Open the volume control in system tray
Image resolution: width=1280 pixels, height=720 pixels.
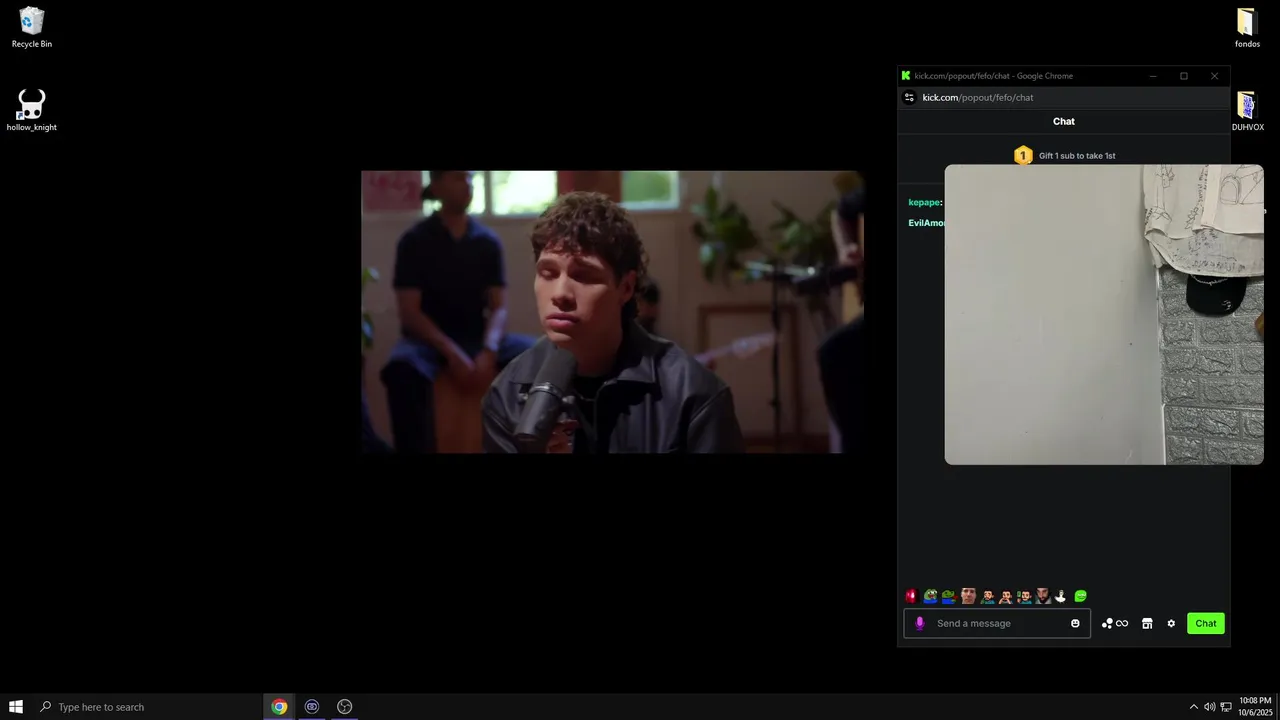point(1209,707)
